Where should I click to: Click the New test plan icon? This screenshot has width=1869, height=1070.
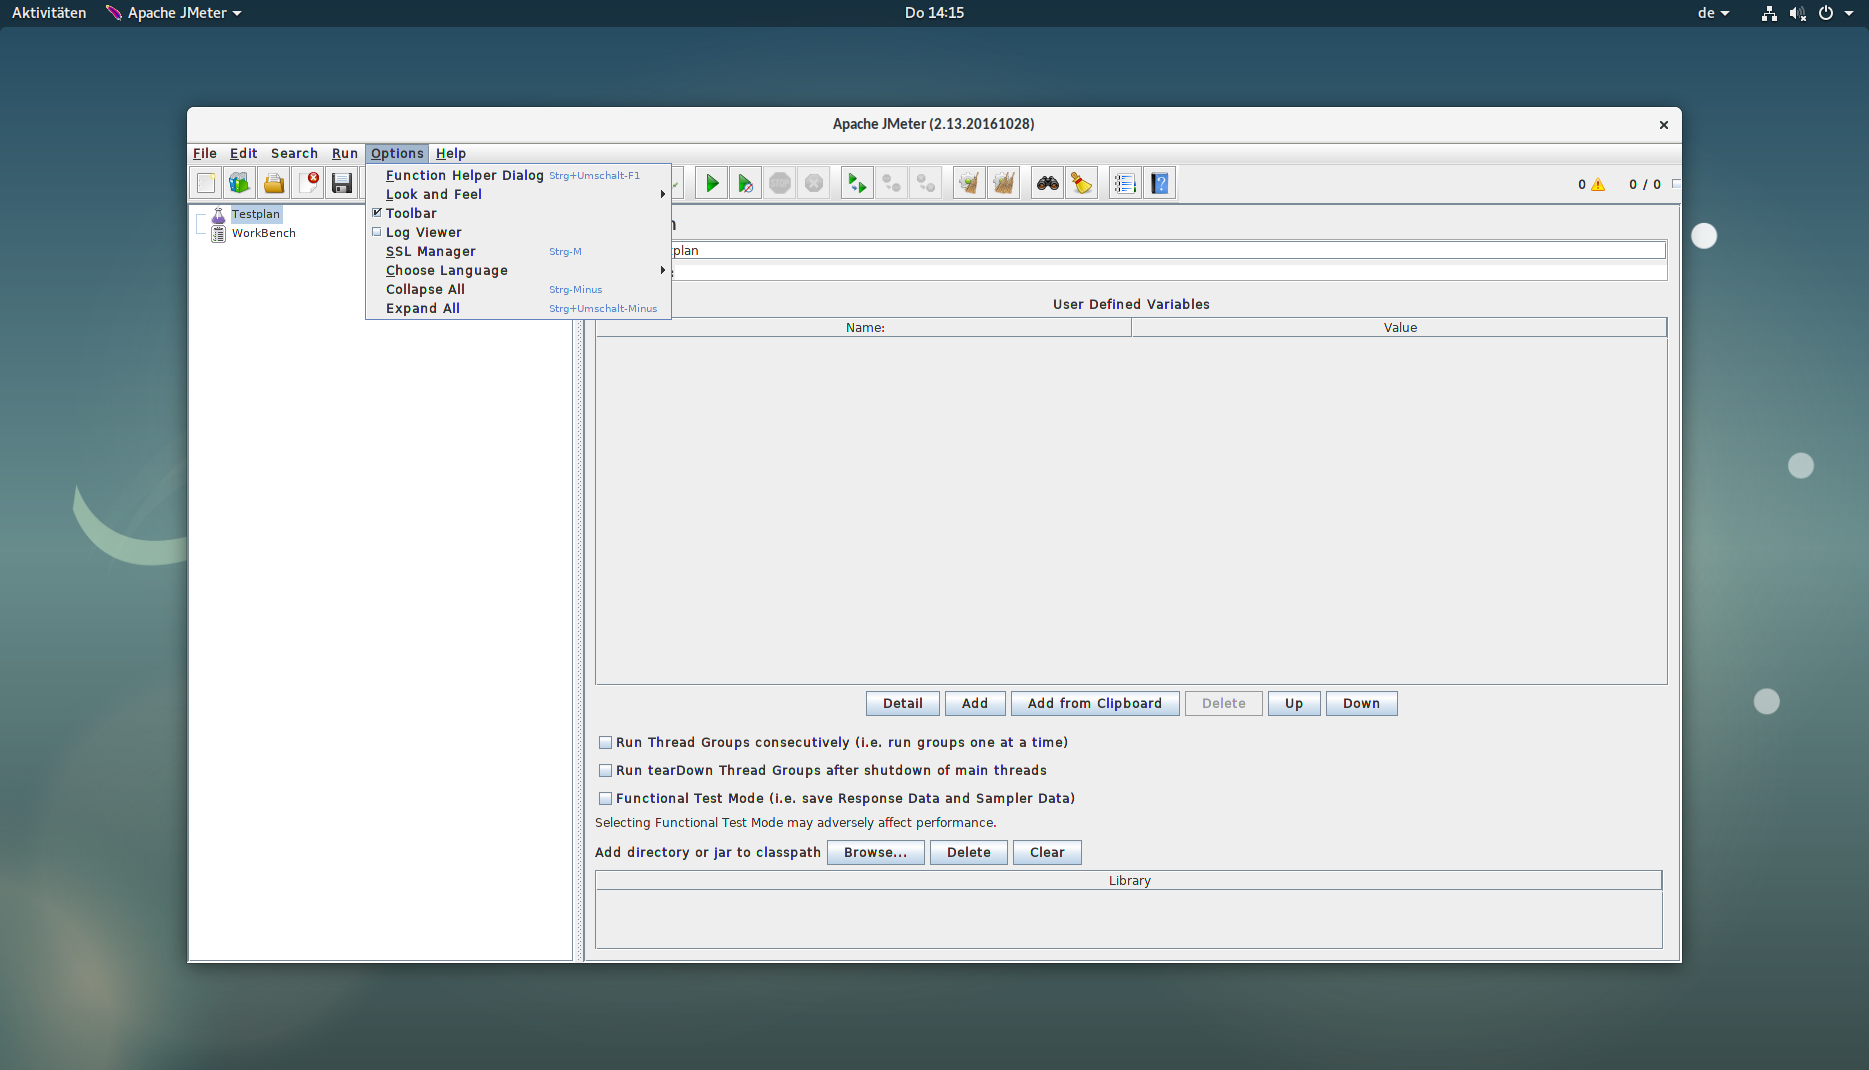(x=206, y=183)
